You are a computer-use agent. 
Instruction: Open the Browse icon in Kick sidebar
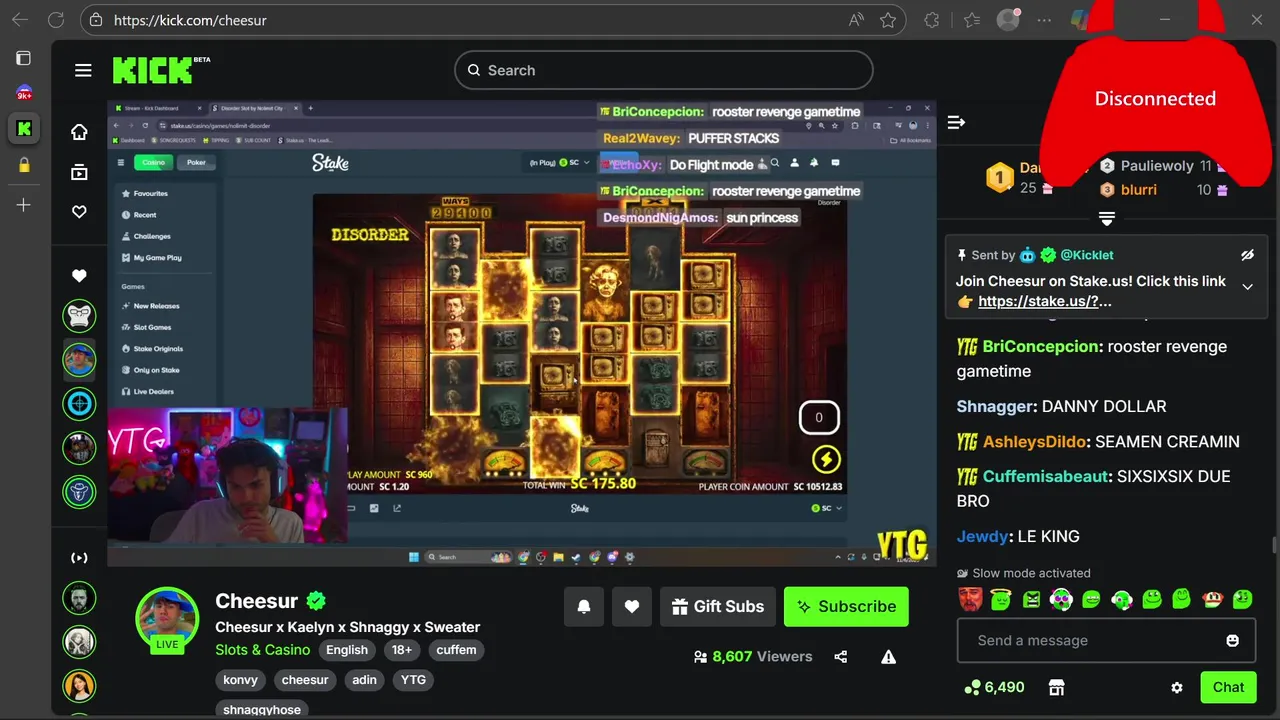(x=79, y=172)
